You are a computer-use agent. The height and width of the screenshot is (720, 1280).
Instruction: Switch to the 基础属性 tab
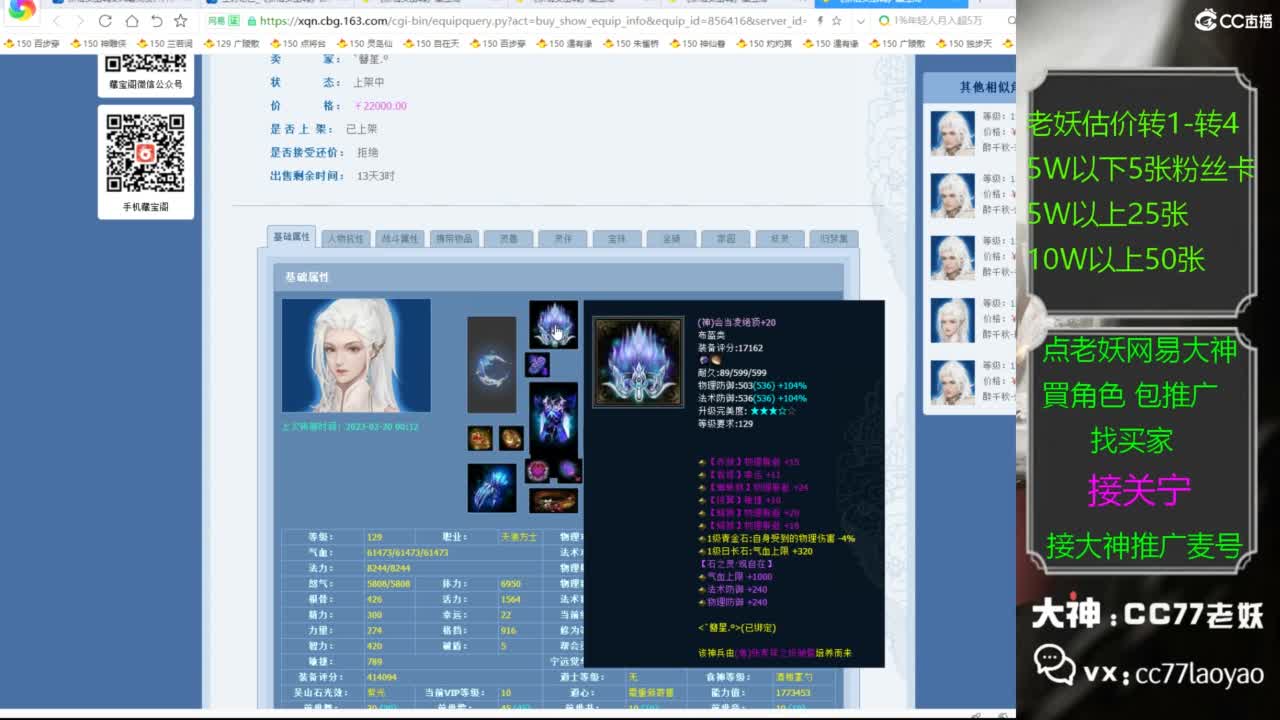click(x=292, y=236)
